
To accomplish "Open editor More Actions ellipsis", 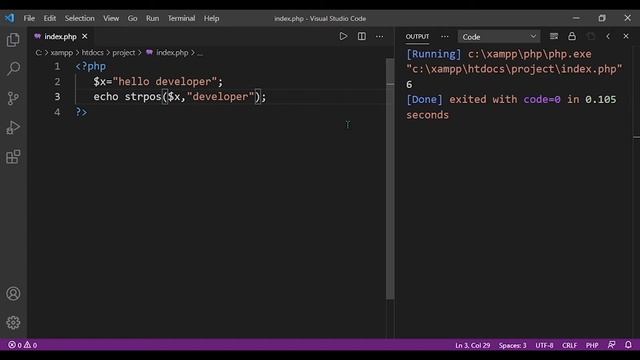I will tap(380, 36).
